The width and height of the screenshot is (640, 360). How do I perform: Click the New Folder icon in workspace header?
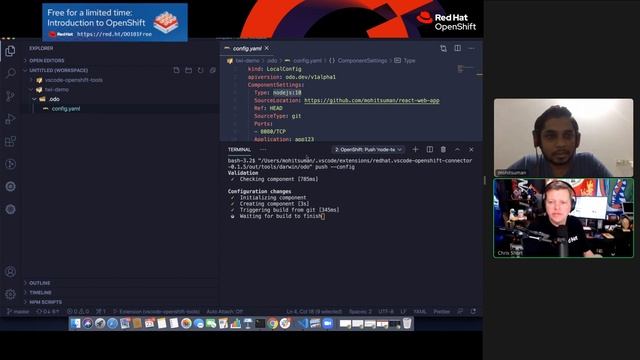[x=189, y=70]
